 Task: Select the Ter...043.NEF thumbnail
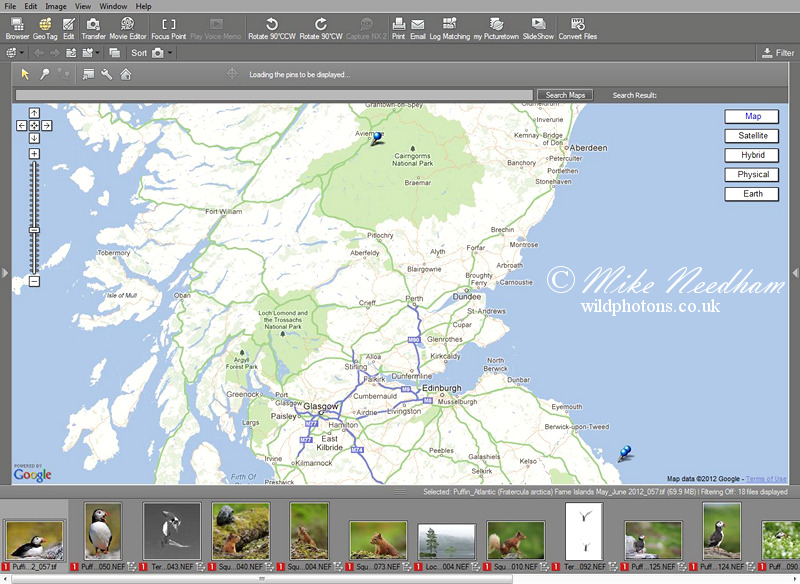click(x=172, y=530)
